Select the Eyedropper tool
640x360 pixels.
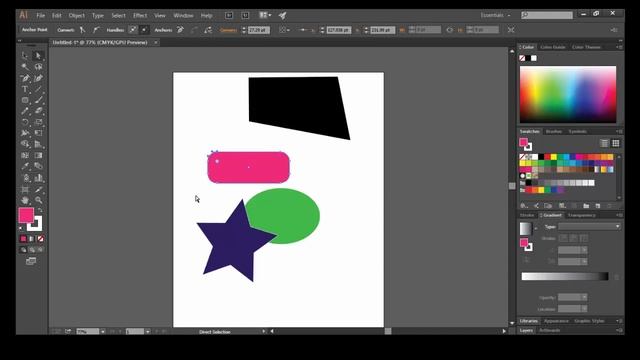25,167
